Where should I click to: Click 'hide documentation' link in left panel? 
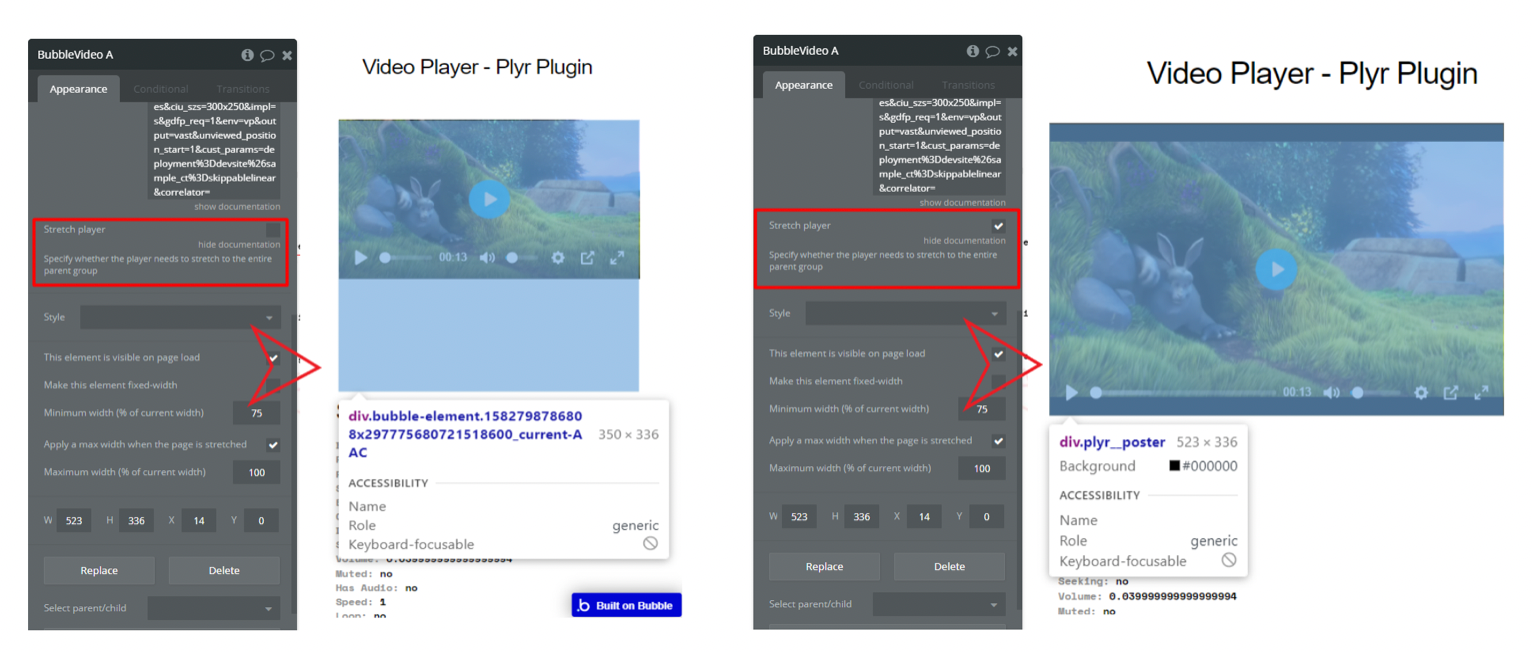coord(239,244)
